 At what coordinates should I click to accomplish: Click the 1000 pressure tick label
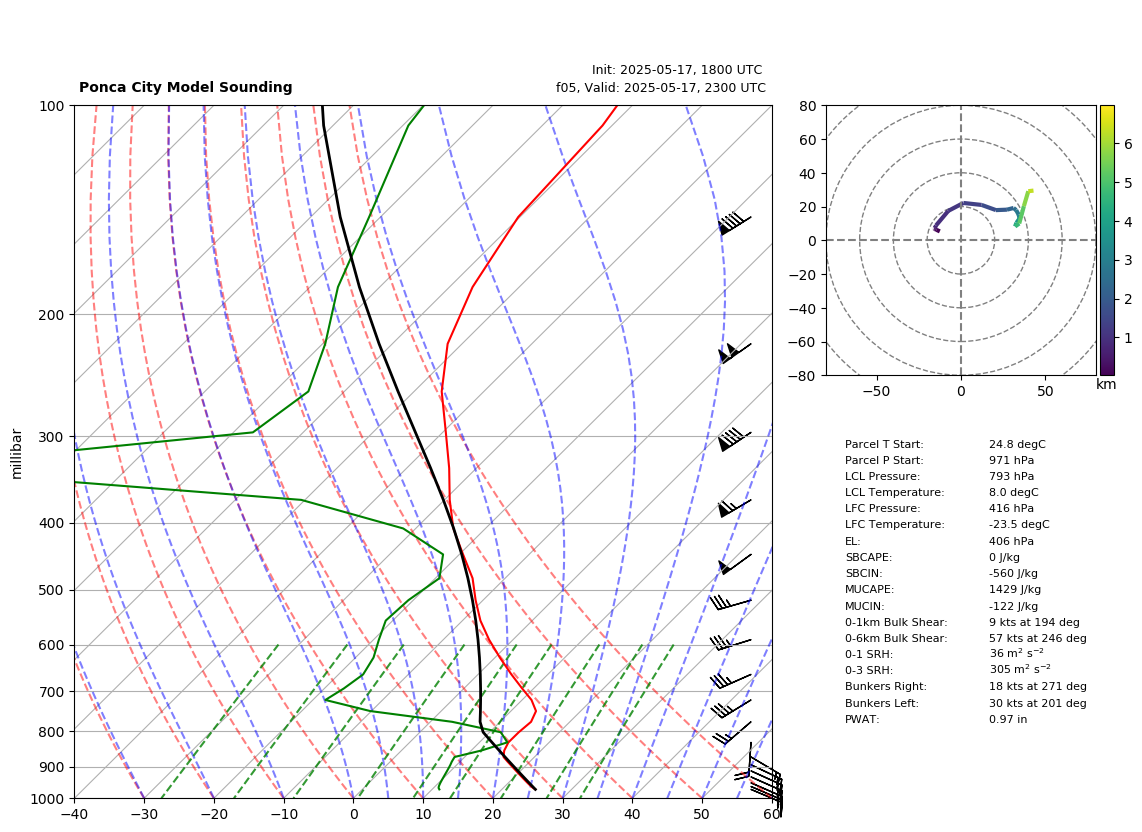click(x=48, y=799)
